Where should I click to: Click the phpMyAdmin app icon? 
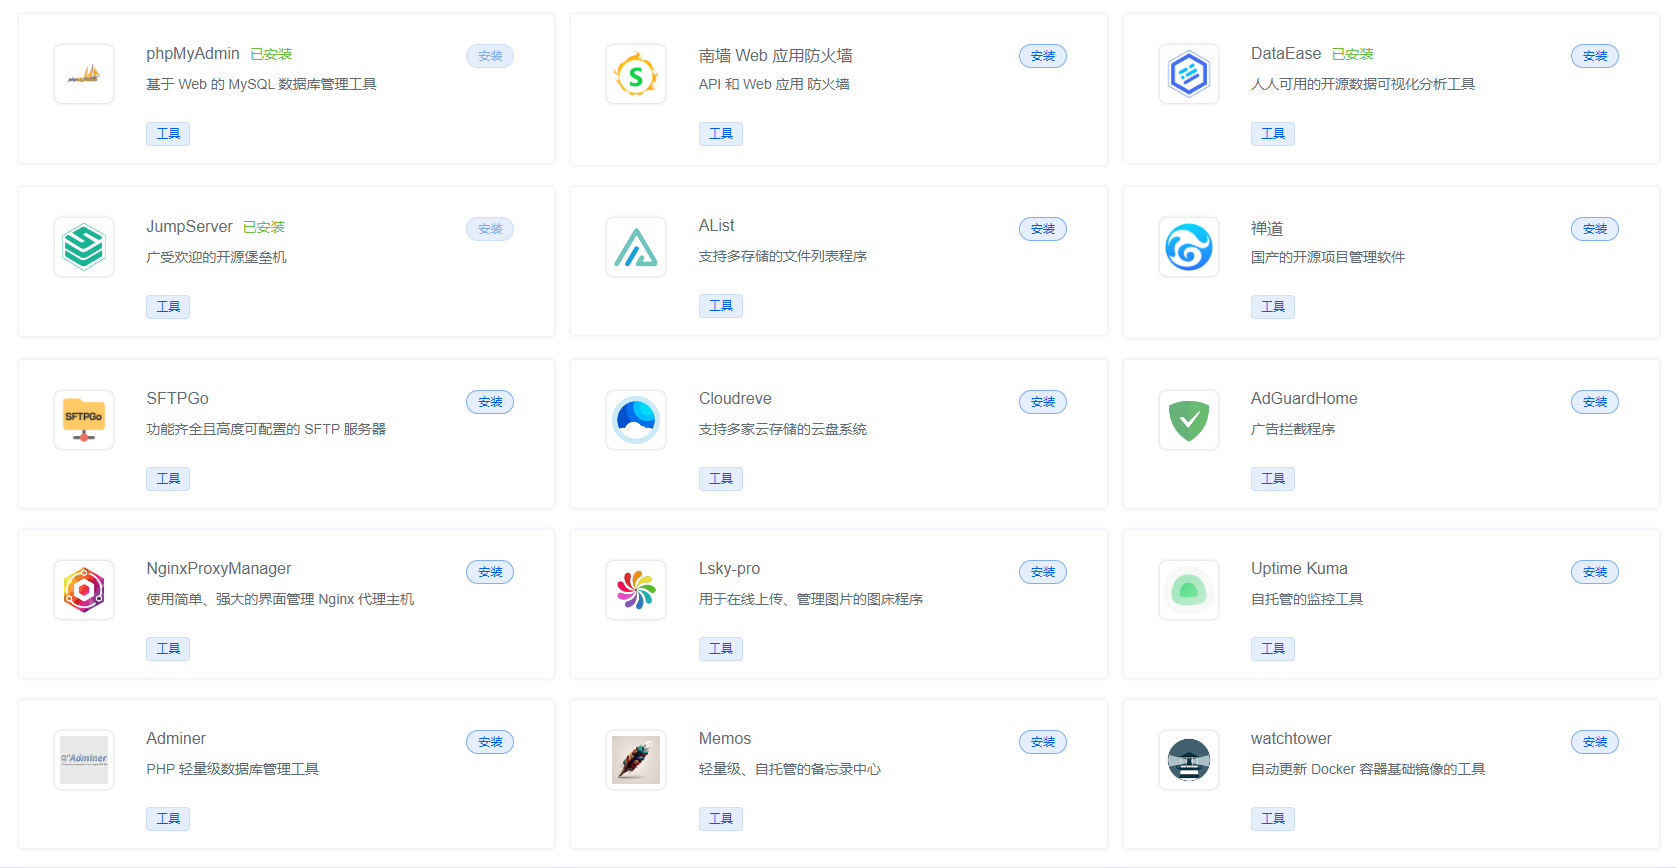84,74
